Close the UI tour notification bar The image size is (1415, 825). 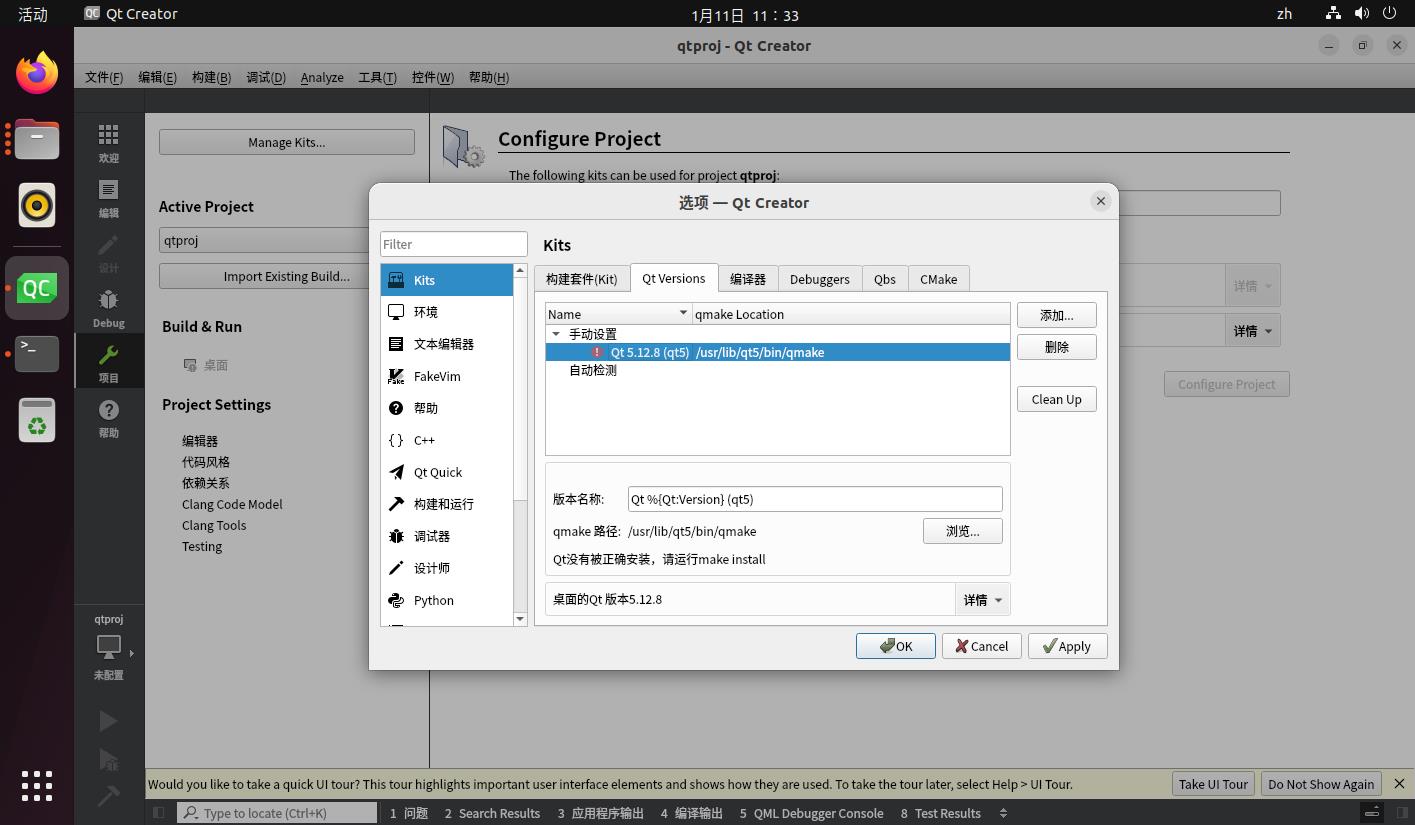pyautogui.click(x=1399, y=784)
